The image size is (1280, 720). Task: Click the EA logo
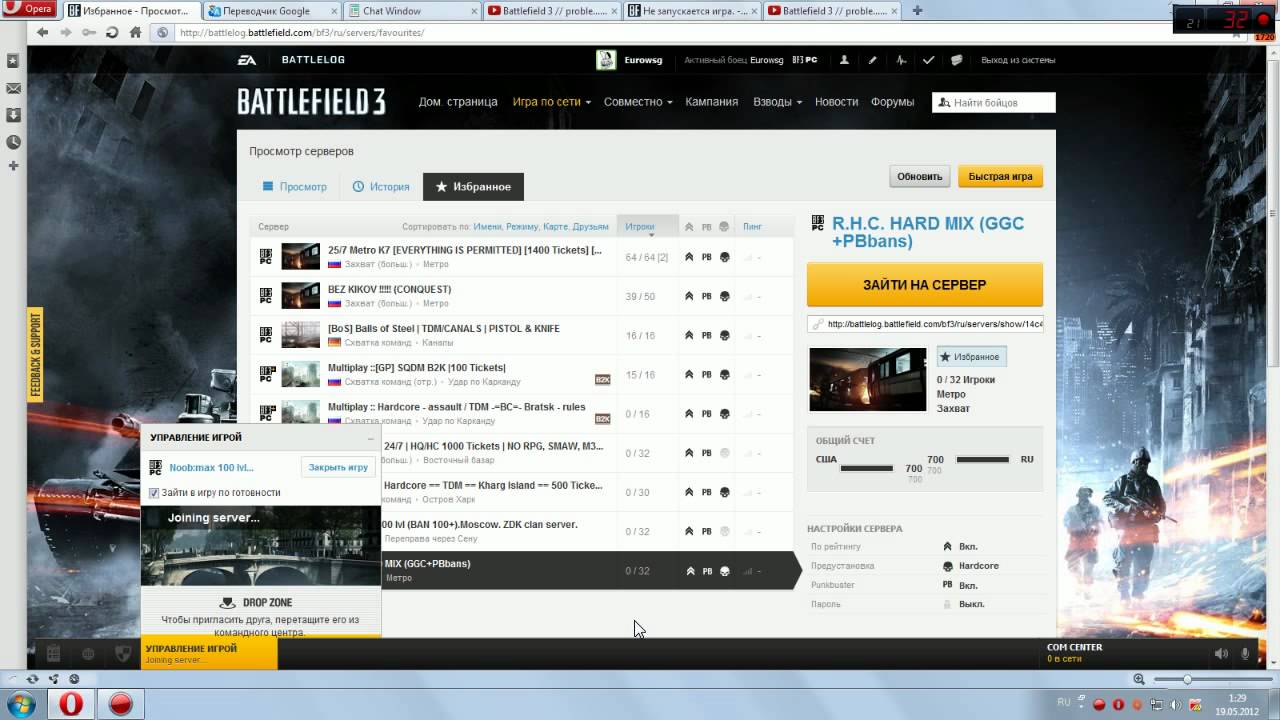point(247,60)
